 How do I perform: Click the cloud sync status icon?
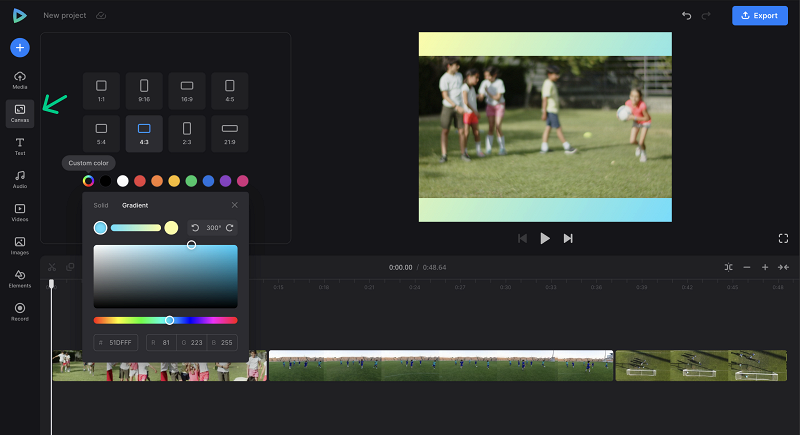(x=101, y=16)
